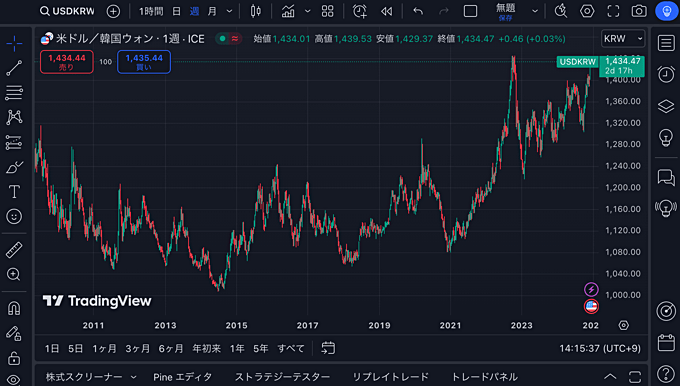Open the alerts panel clock icon

(x=667, y=74)
